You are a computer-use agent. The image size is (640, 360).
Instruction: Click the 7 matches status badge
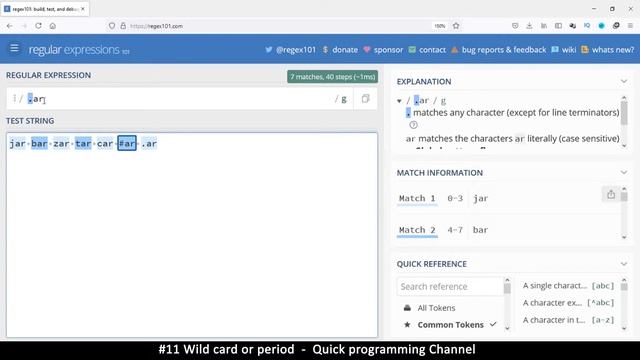[332, 77]
